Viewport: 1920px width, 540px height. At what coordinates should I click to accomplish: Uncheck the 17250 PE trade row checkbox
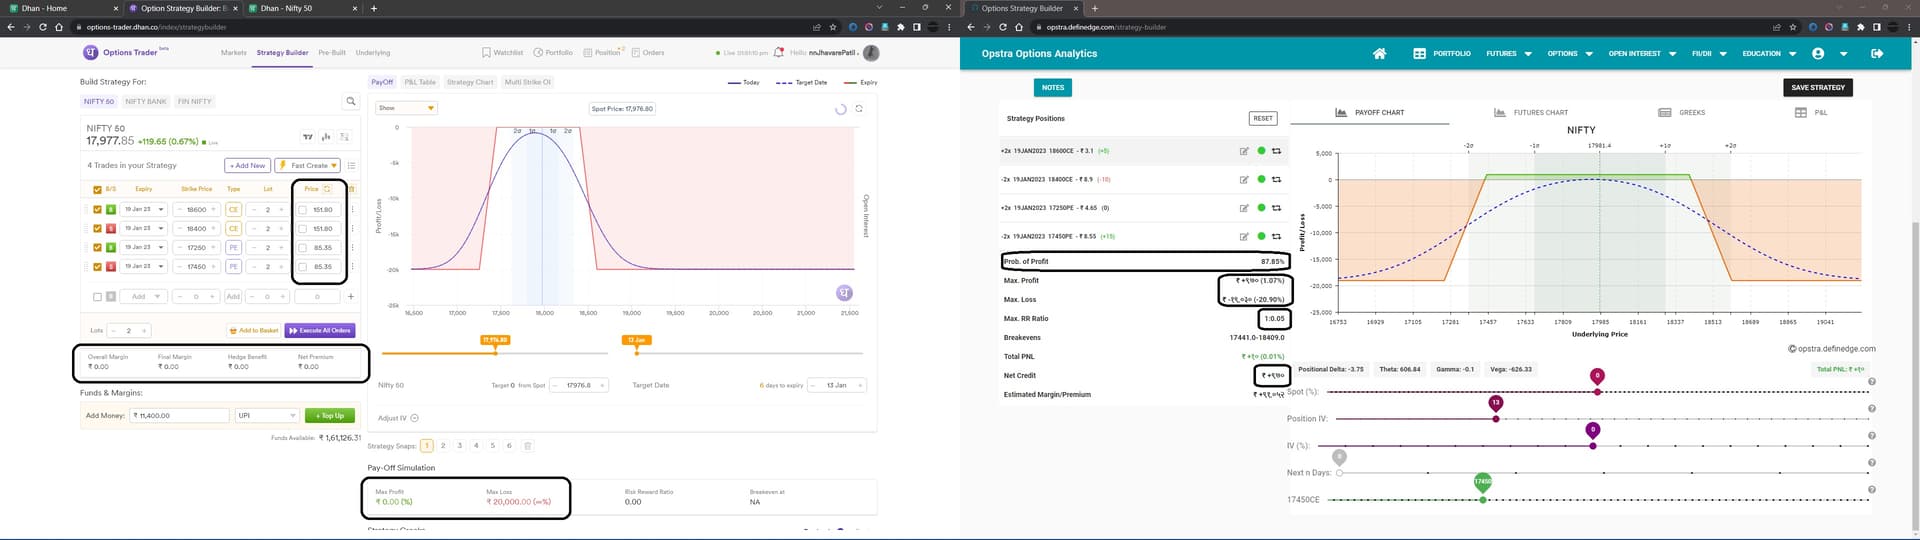click(x=97, y=247)
